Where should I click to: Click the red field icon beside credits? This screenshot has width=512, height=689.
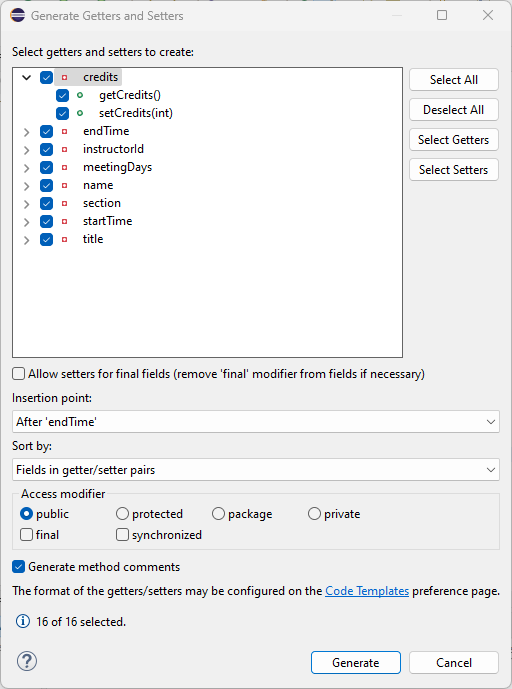click(65, 77)
